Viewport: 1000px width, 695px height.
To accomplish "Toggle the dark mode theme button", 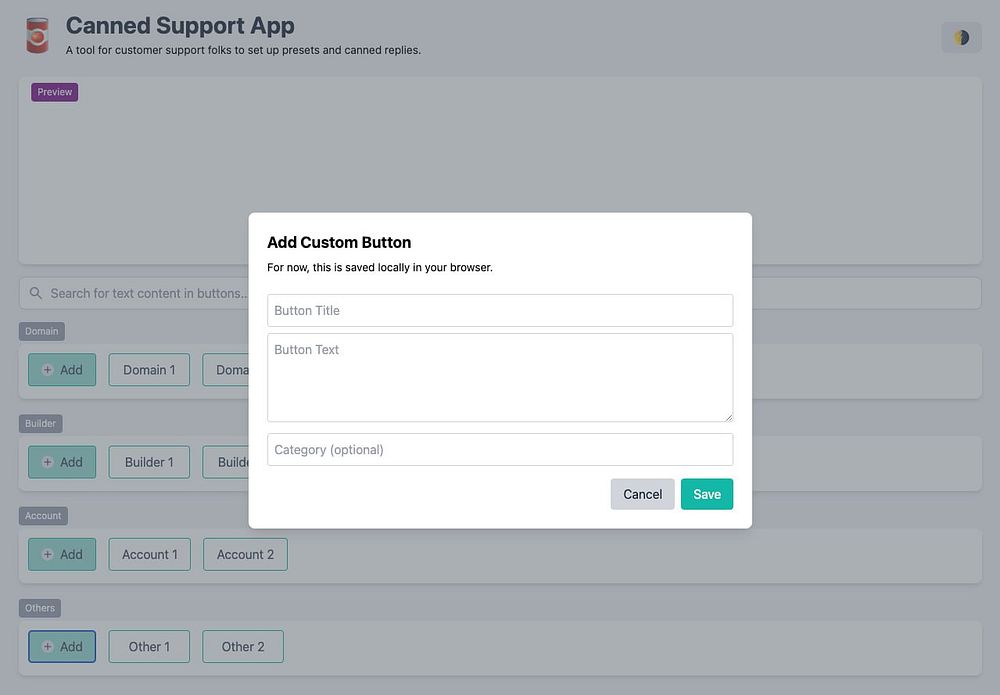I will [x=961, y=38].
